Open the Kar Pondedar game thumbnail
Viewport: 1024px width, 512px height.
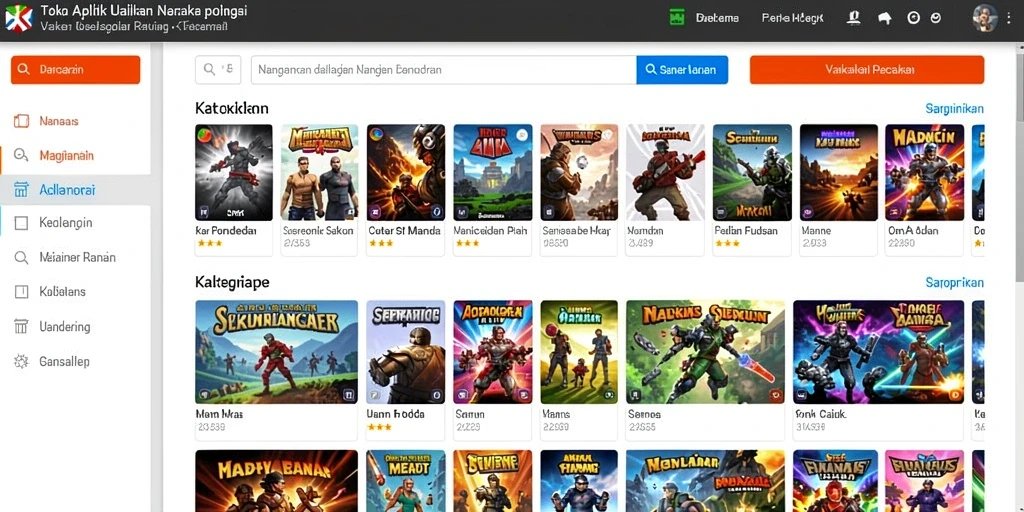coord(234,172)
